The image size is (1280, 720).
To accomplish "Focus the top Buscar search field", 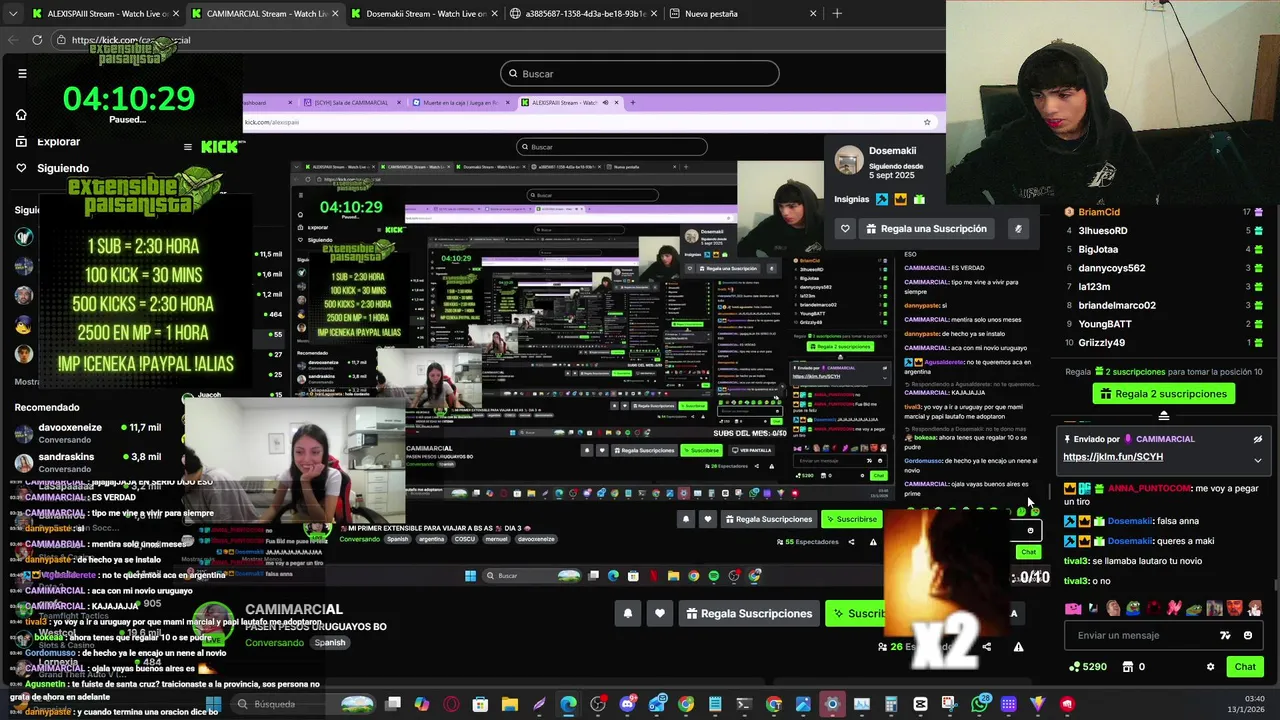I will (640, 73).
